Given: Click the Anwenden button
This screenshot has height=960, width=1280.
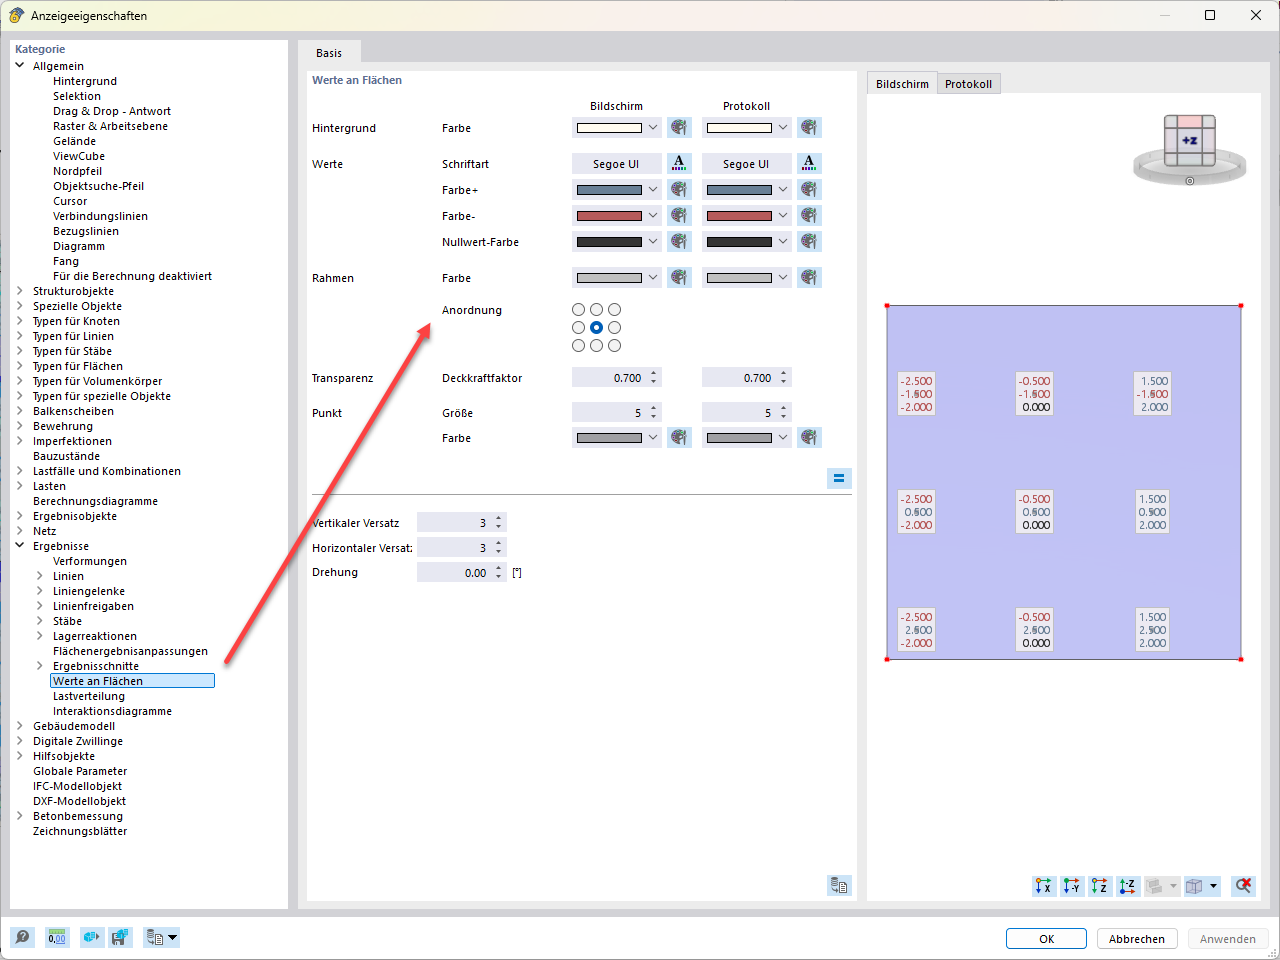Looking at the screenshot, I should (1228, 939).
